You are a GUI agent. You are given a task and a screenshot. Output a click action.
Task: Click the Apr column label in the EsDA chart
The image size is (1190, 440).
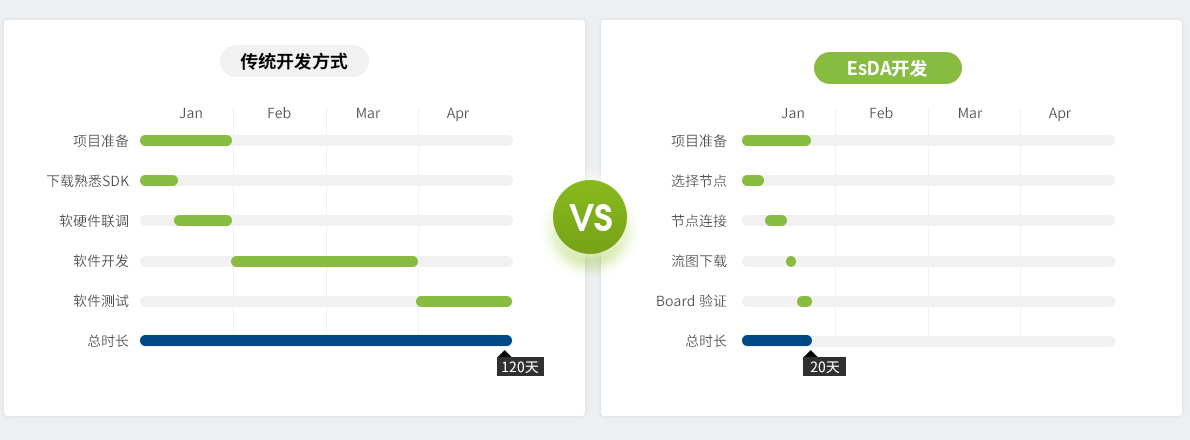(x=1059, y=113)
